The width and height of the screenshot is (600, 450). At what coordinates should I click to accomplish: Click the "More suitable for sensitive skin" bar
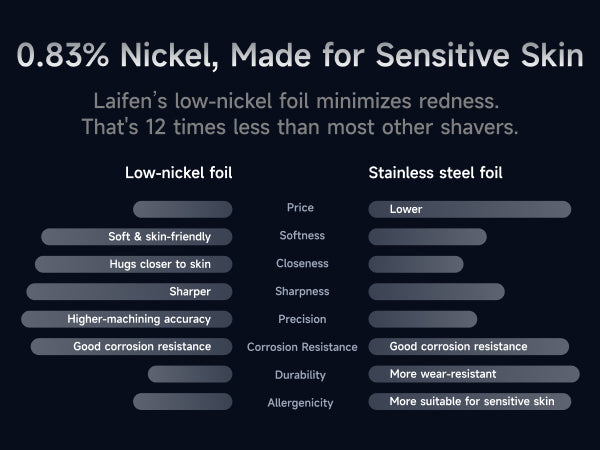(470, 401)
